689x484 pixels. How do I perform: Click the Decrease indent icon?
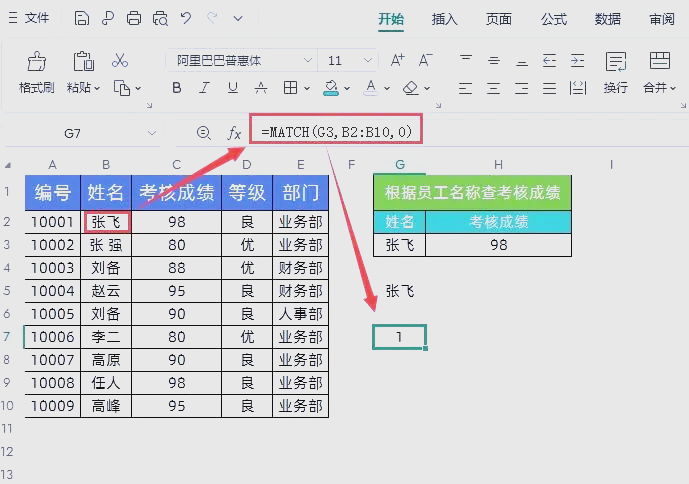click(549, 60)
